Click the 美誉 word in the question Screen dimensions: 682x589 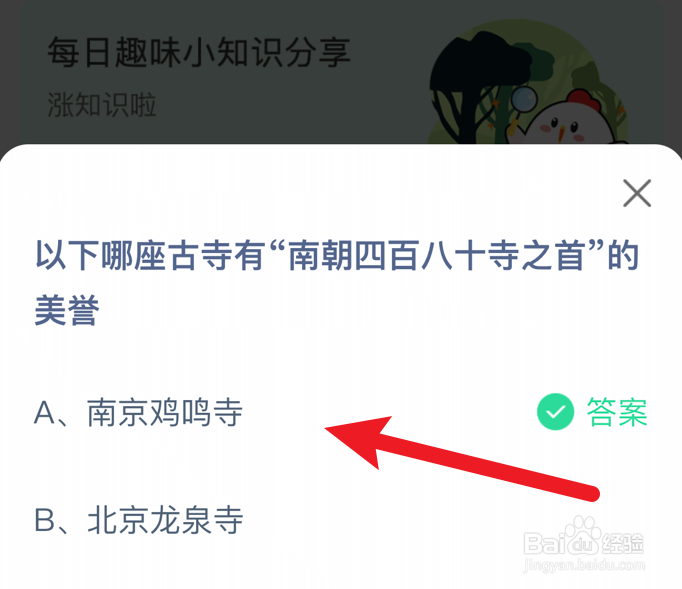(x=67, y=310)
